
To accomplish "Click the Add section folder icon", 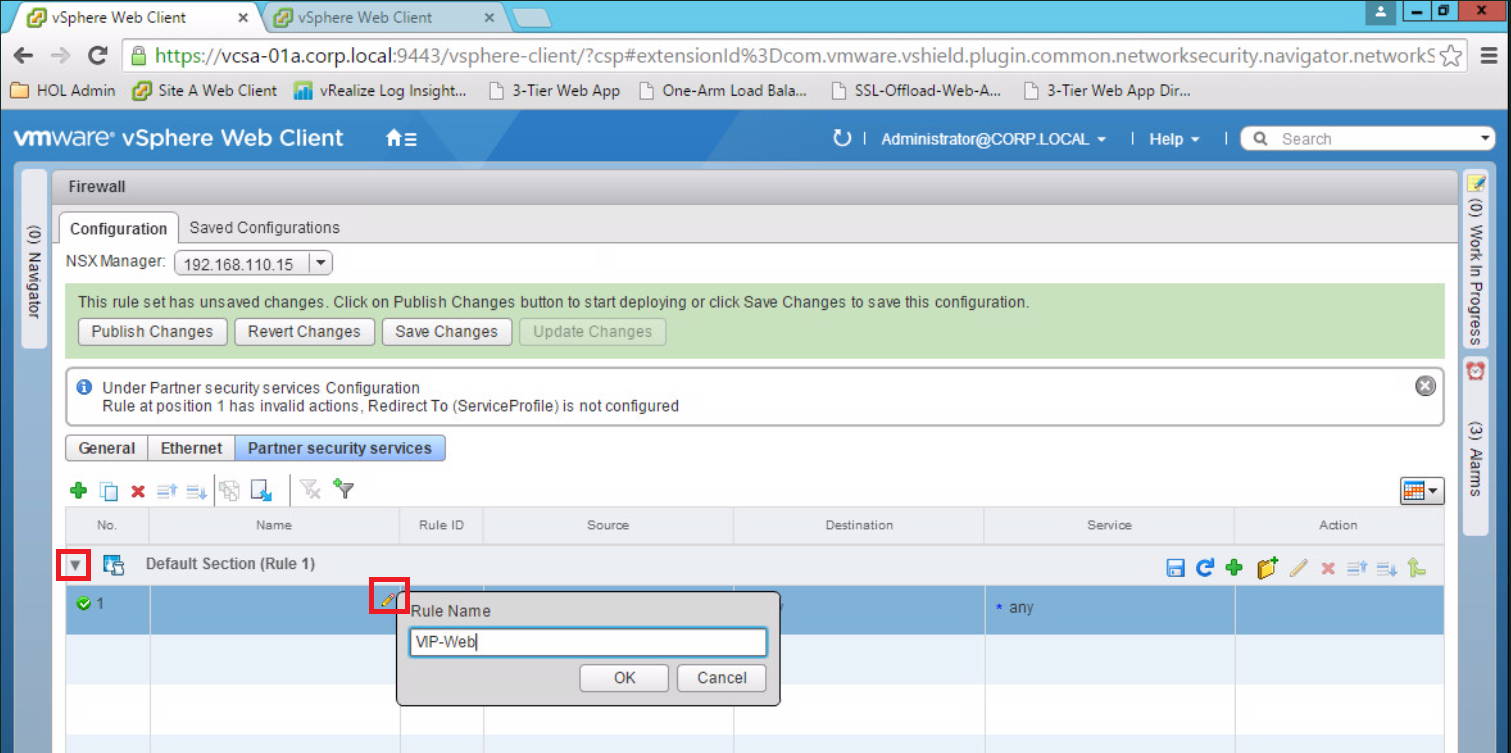I will (1267, 567).
